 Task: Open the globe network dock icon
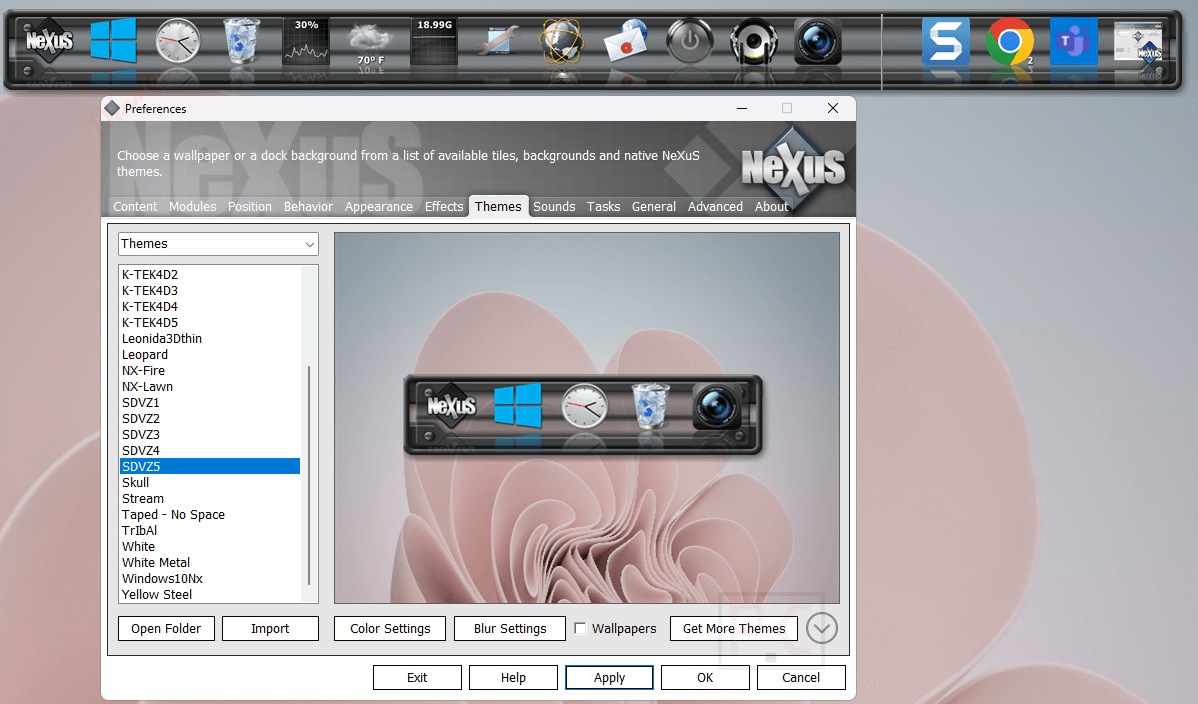click(561, 42)
